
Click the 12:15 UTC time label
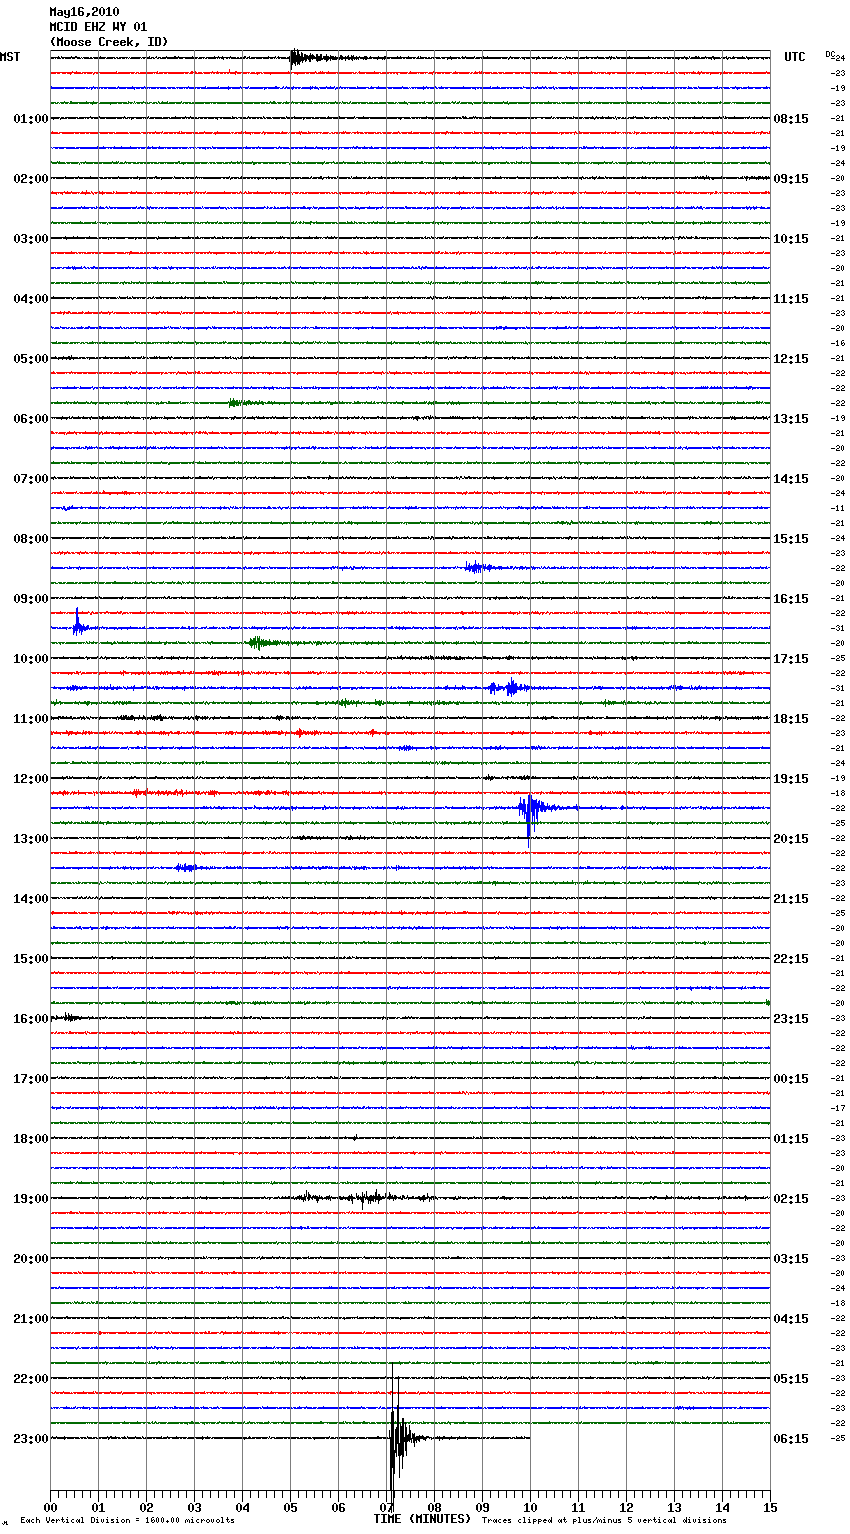tap(791, 359)
